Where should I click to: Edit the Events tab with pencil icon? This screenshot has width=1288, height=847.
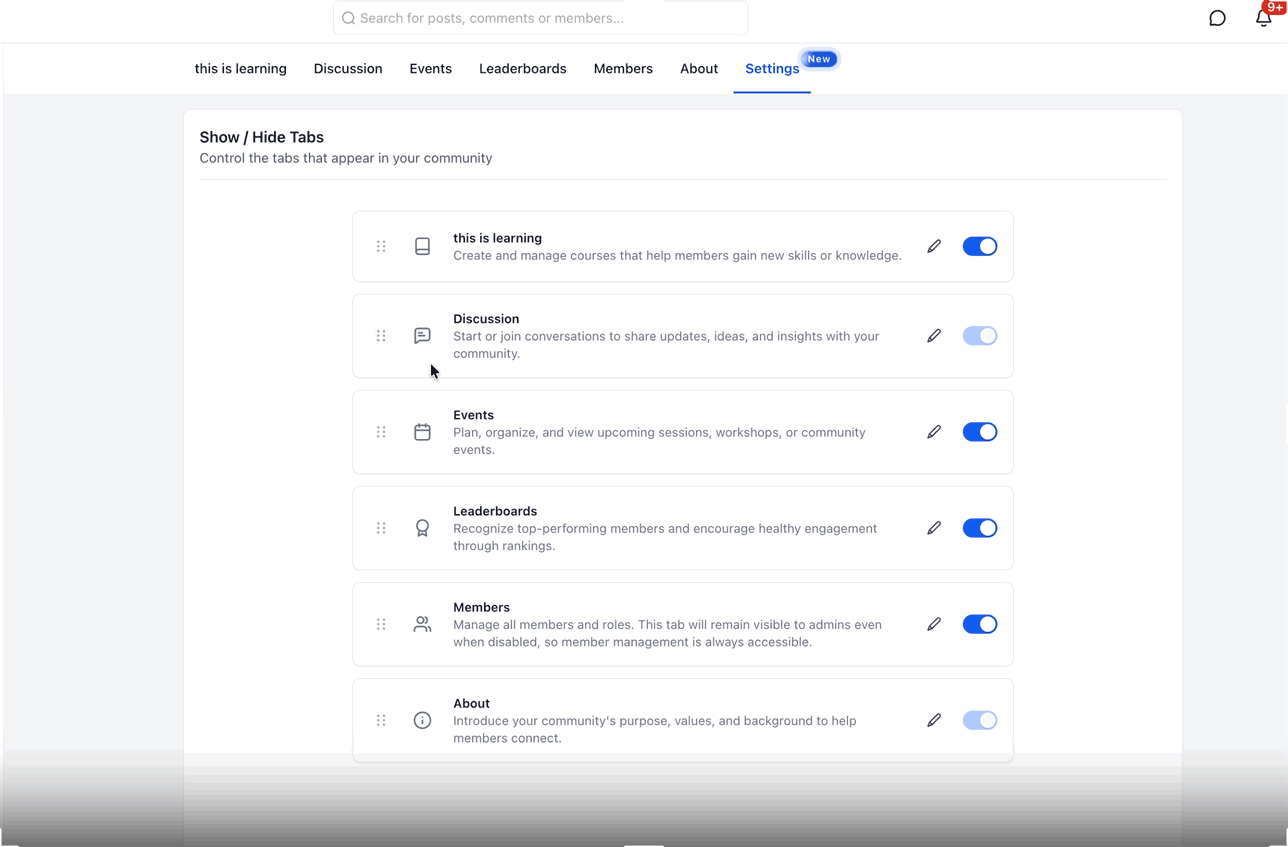pos(934,432)
